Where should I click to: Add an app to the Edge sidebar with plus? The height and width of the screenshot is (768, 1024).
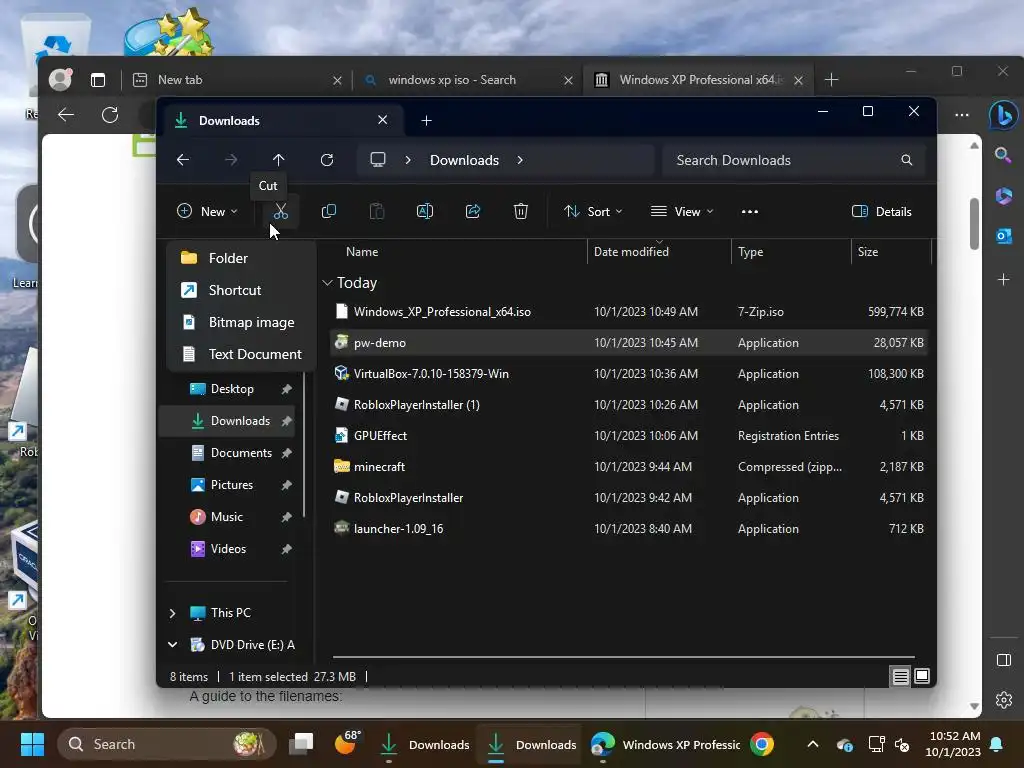pyautogui.click(x=1004, y=280)
